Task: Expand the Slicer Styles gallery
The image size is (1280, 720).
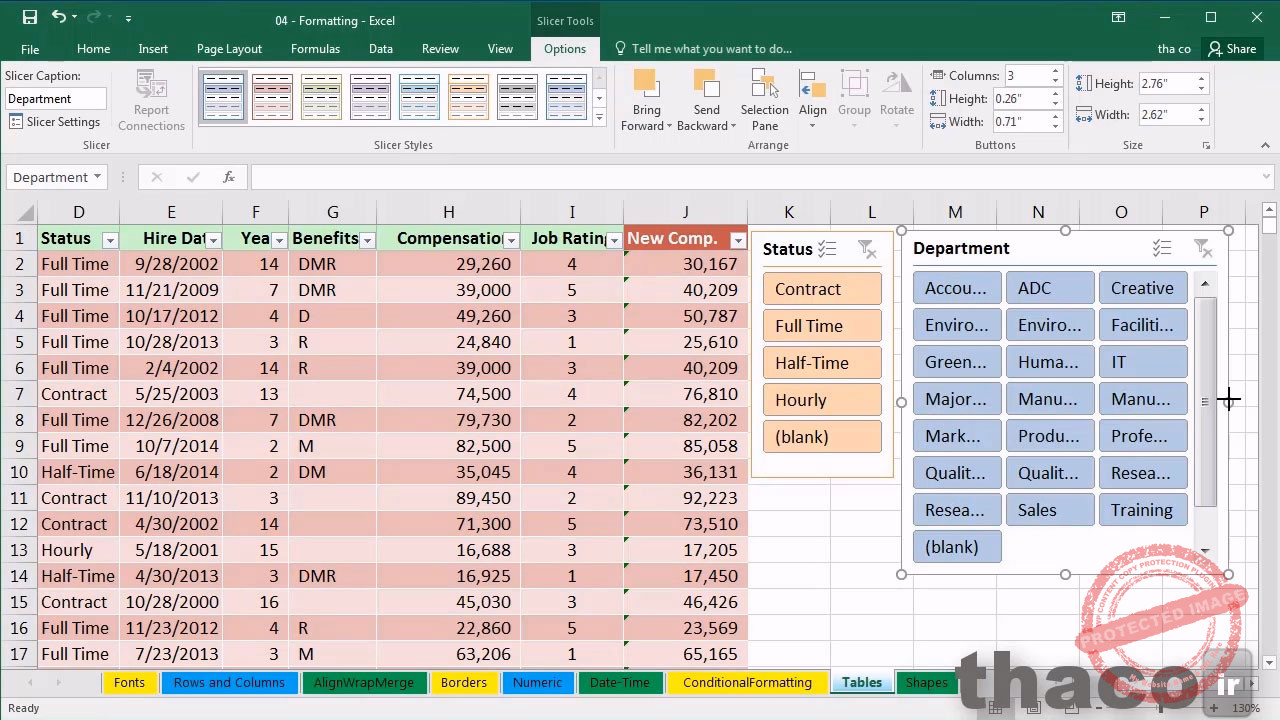Action: (599, 118)
